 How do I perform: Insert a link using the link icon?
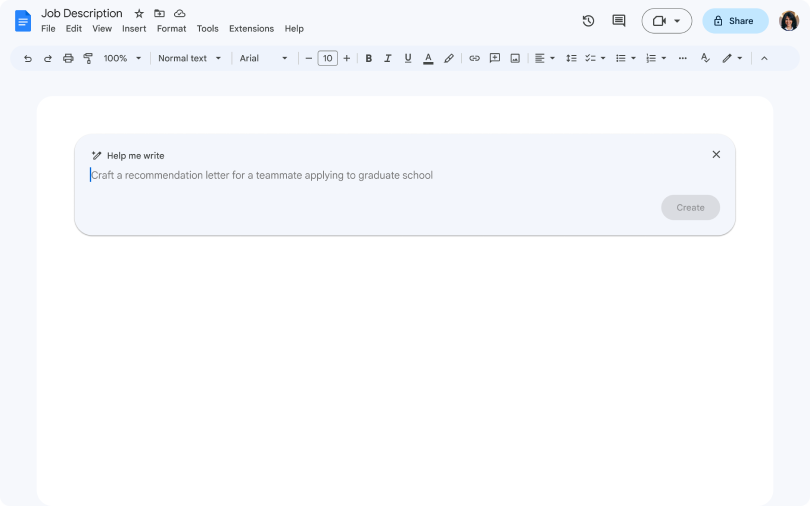click(x=474, y=58)
